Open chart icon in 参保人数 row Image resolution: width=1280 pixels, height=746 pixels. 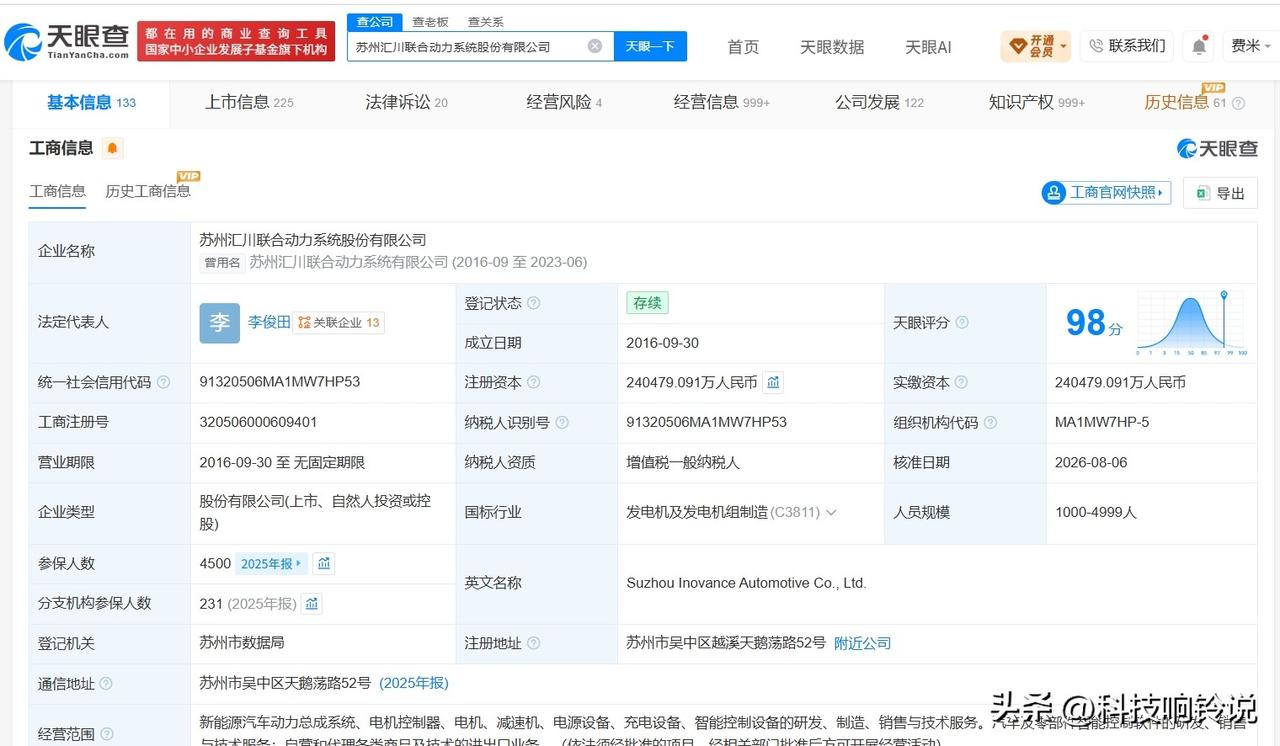coord(323,563)
